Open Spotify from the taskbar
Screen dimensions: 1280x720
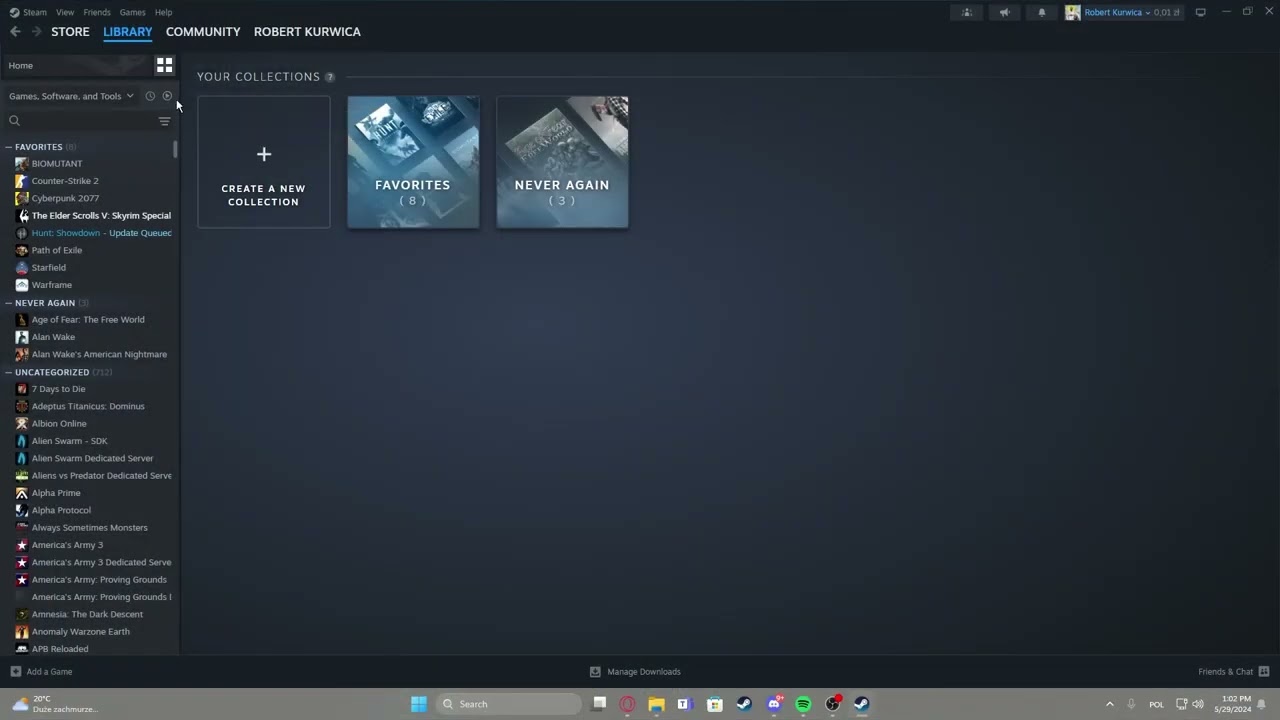click(x=803, y=704)
